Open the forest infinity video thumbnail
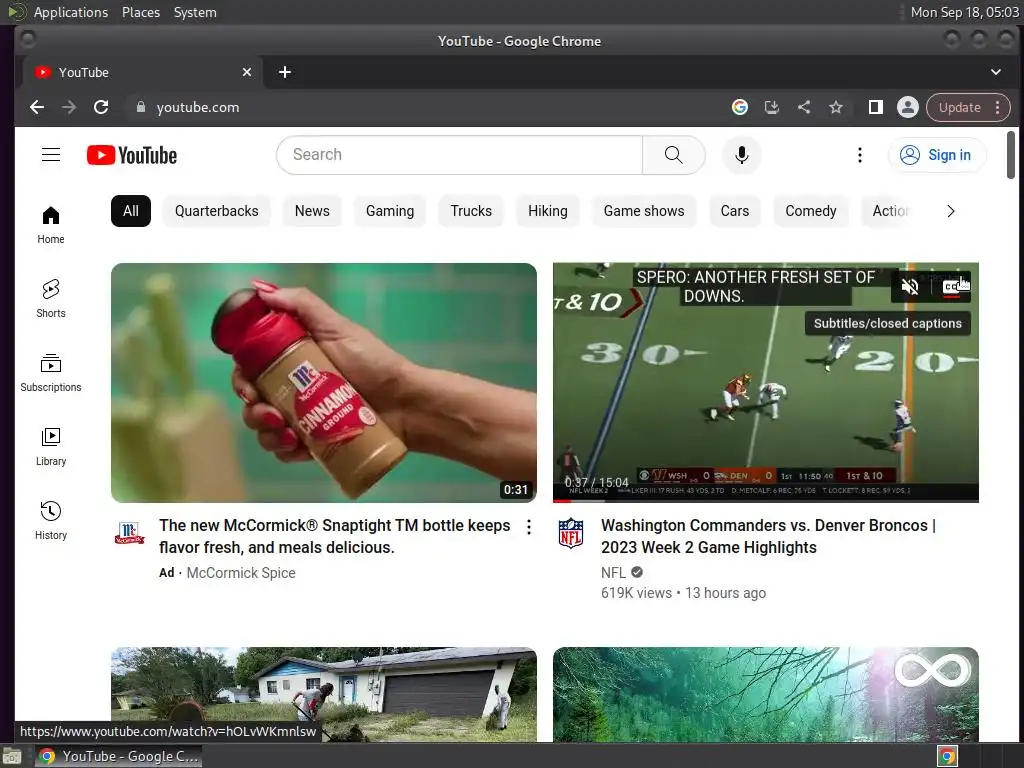This screenshot has height=768, width=1024. click(x=765, y=694)
